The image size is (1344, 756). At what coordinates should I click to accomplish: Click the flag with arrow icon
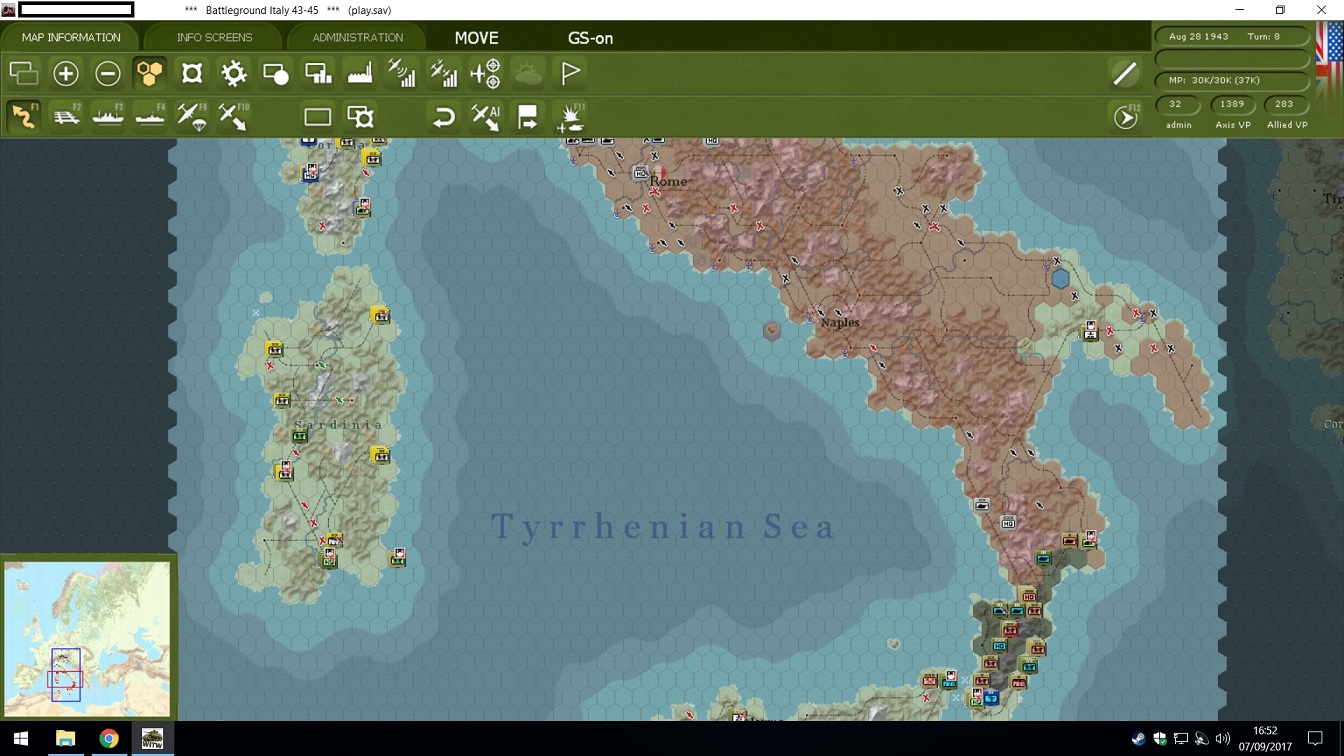[528, 117]
